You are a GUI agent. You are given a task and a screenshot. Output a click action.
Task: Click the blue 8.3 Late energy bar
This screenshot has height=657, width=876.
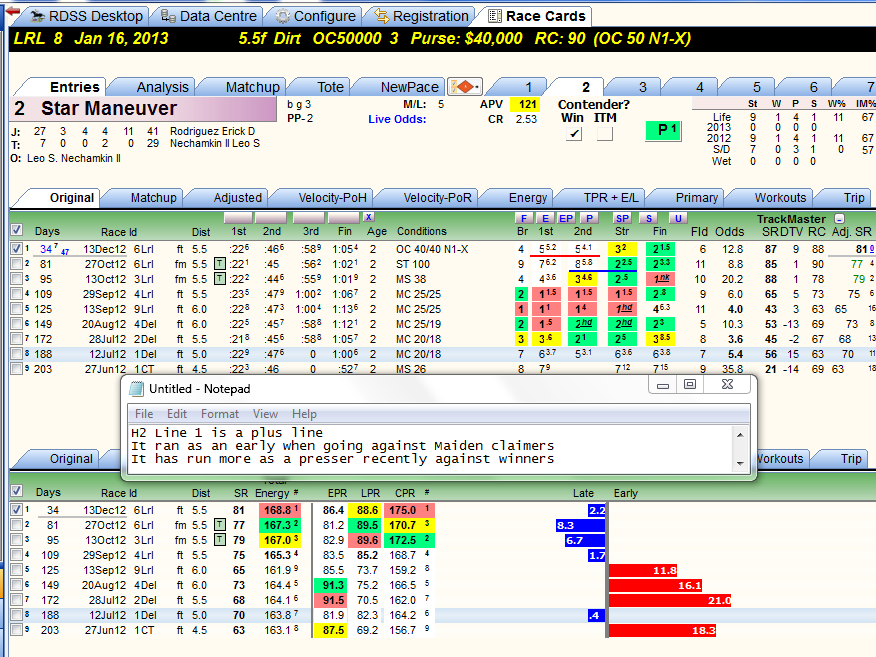point(580,525)
